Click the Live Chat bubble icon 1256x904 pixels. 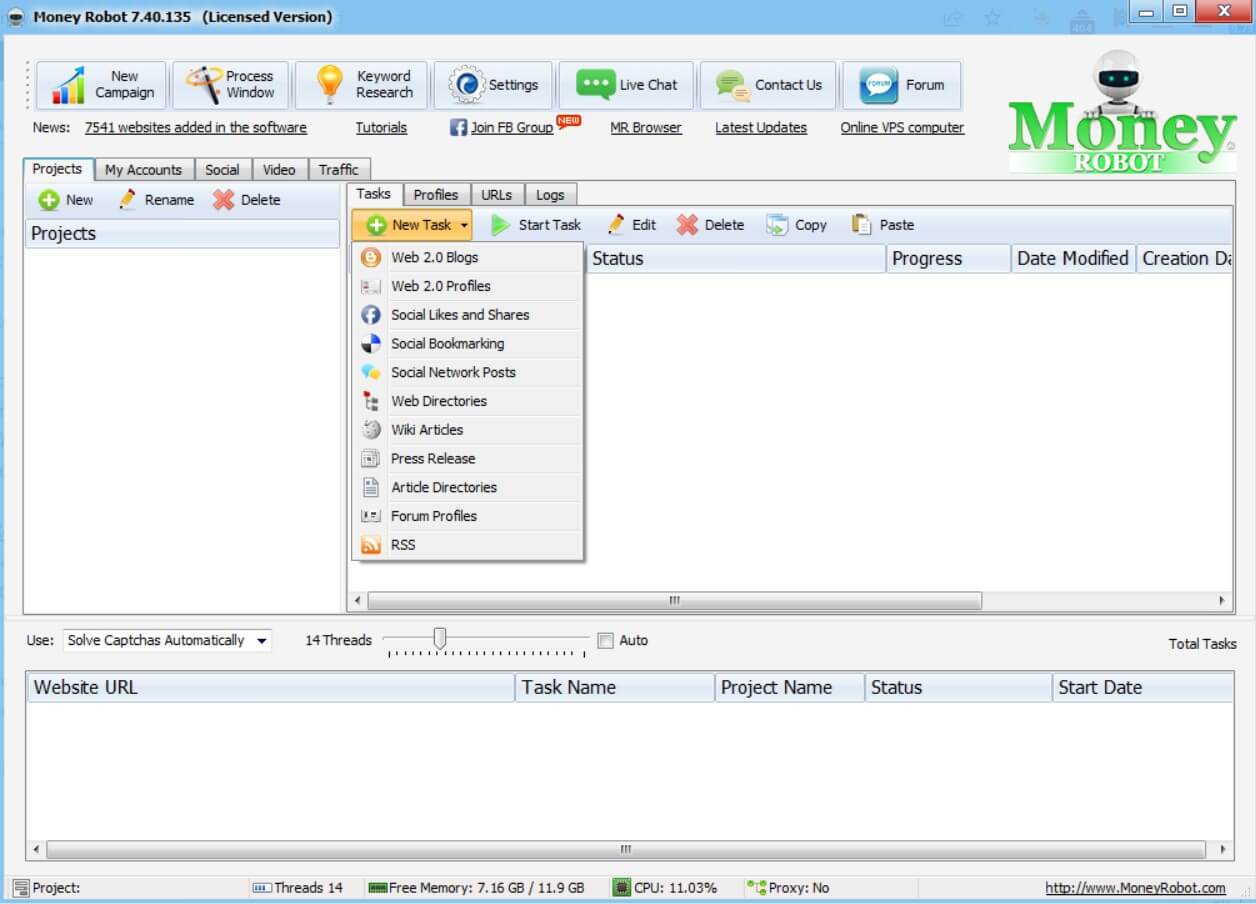[x=595, y=85]
